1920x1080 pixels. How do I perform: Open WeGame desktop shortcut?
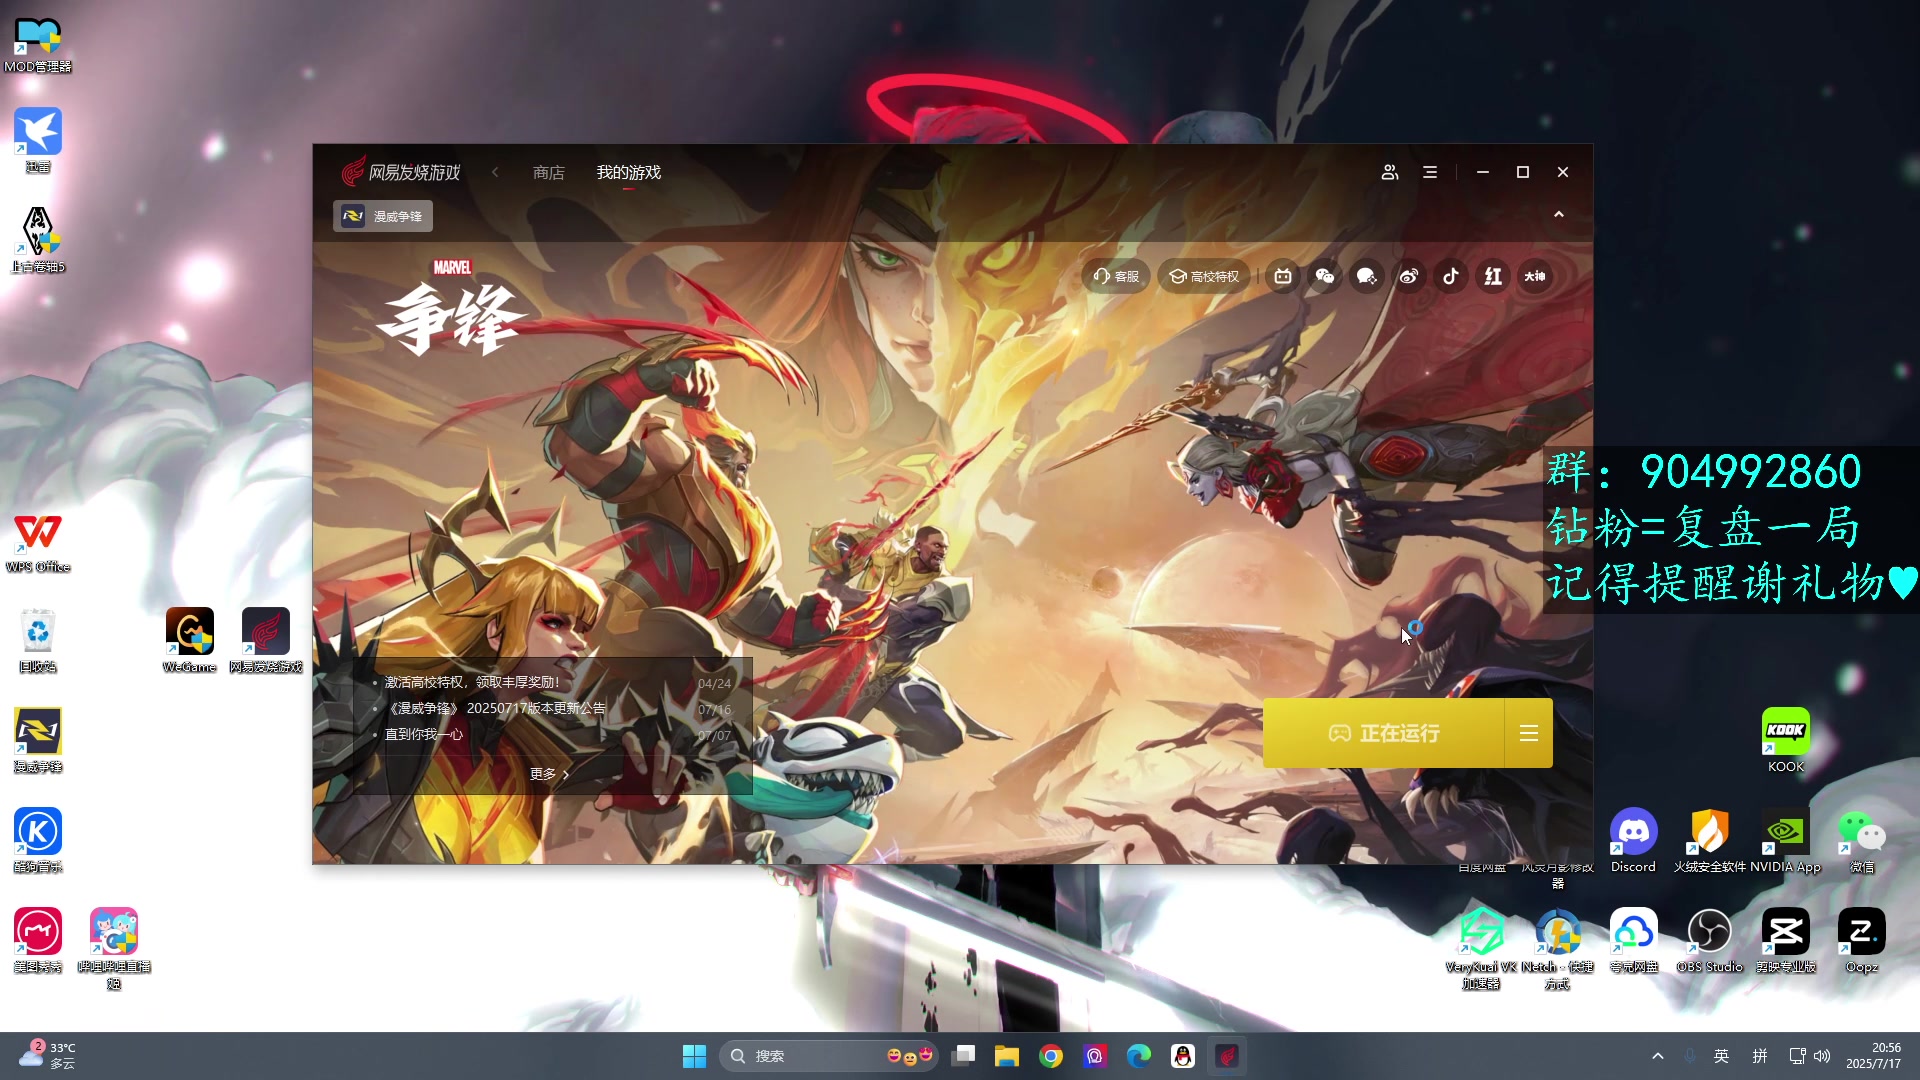pos(190,640)
